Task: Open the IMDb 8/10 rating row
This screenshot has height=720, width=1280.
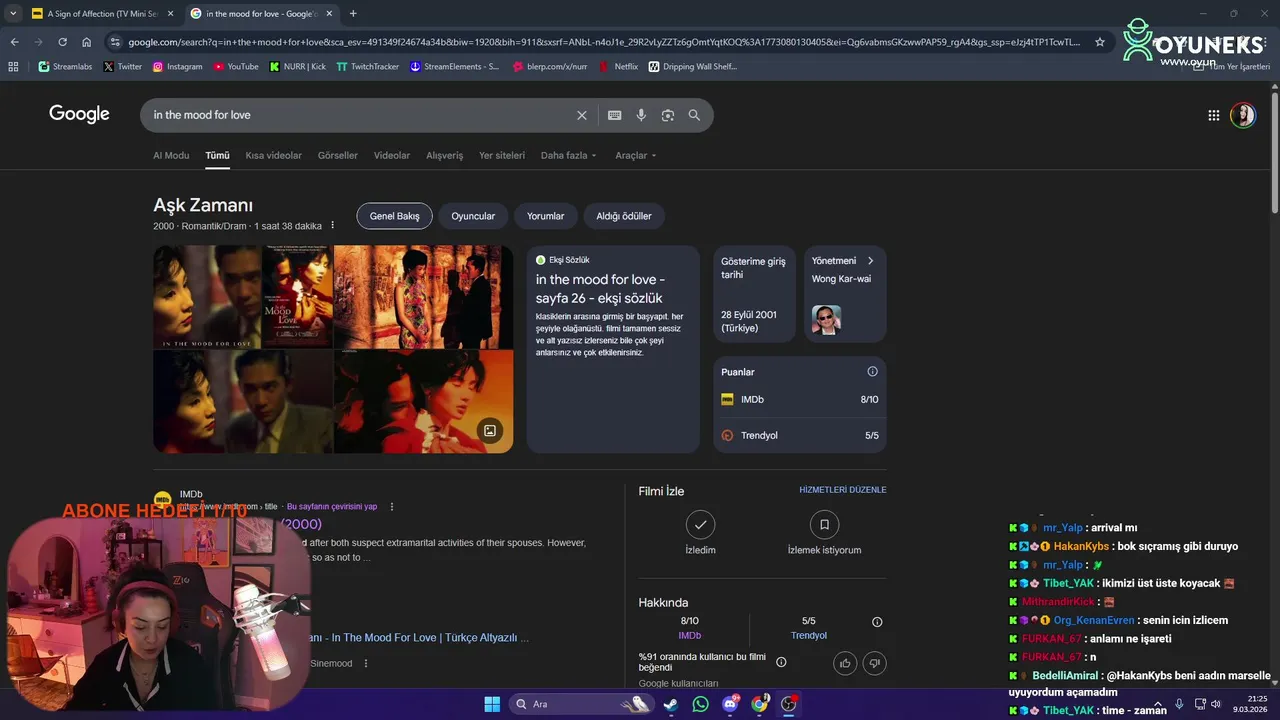Action: (800, 399)
